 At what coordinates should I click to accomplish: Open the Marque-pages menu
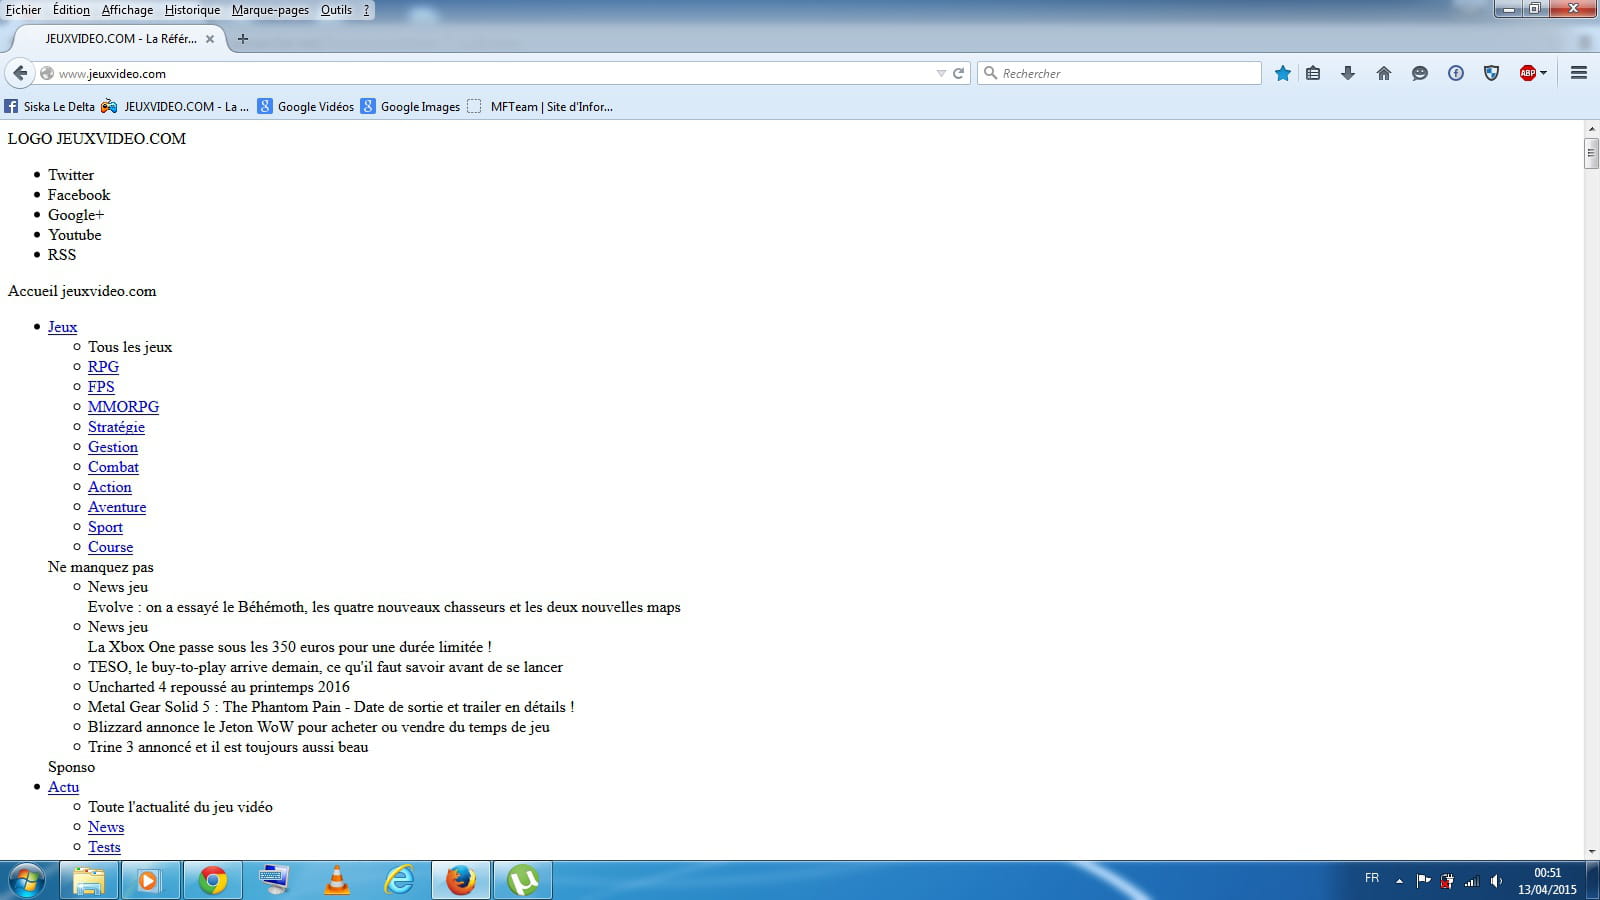[x=270, y=10]
